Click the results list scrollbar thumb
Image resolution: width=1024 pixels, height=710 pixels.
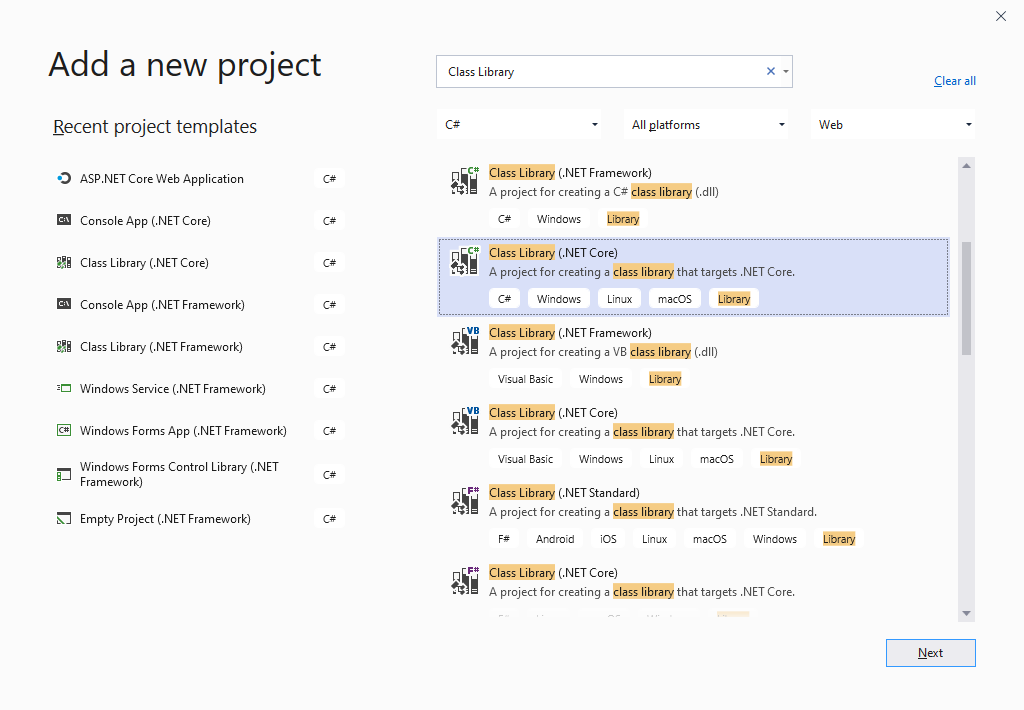(967, 299)
